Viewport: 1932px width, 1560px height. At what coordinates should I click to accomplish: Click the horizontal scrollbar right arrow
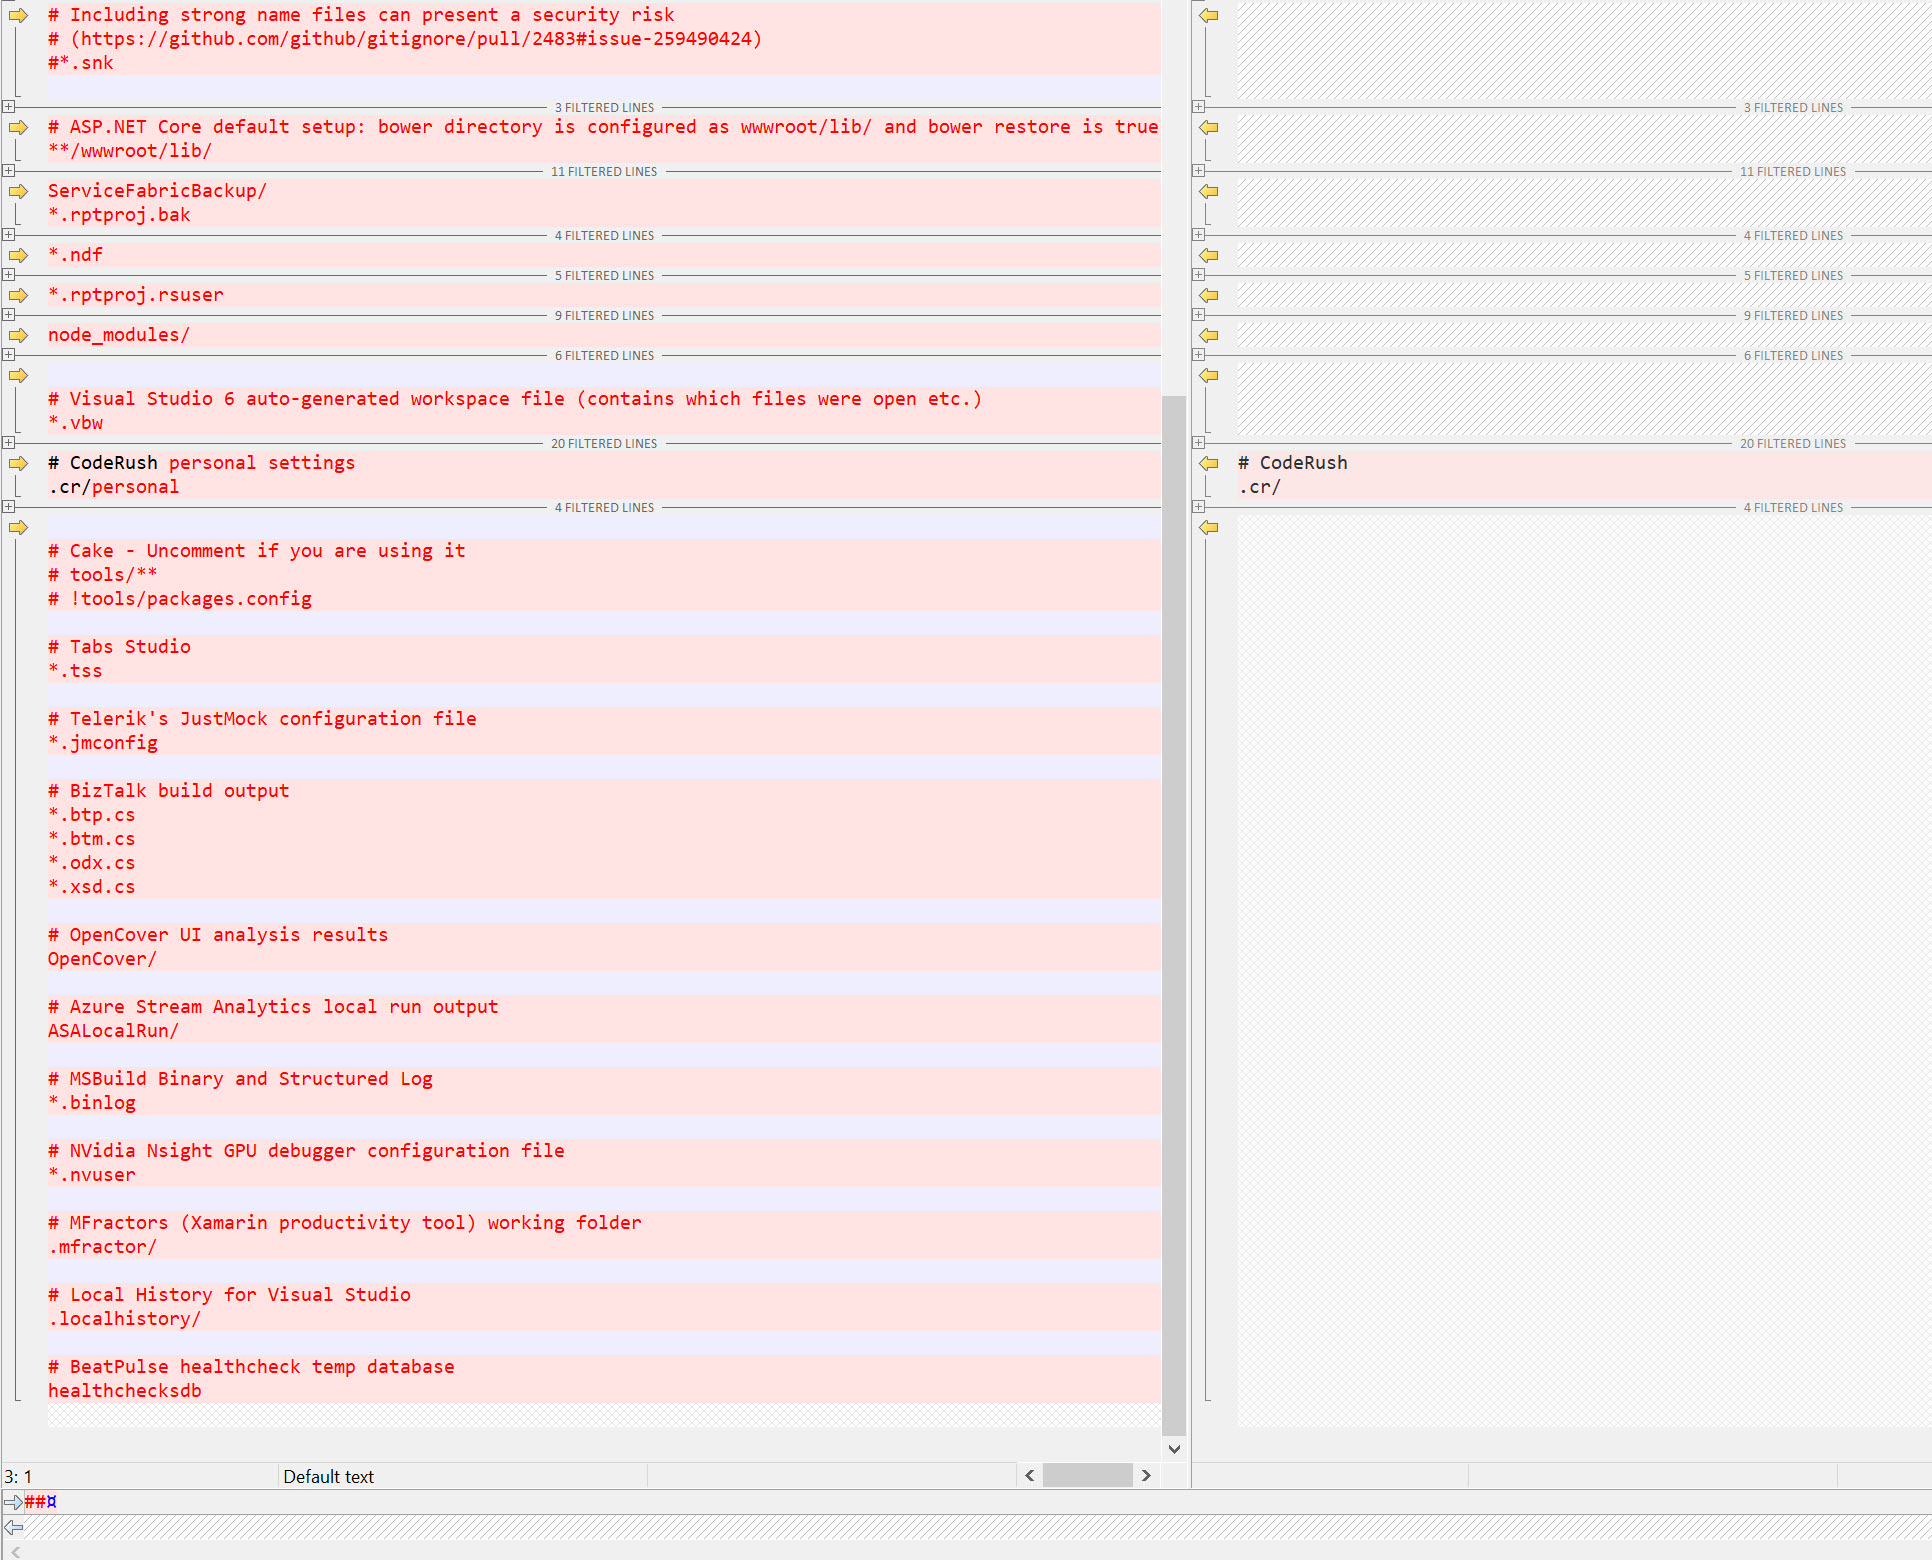tap(1146, 1475)
